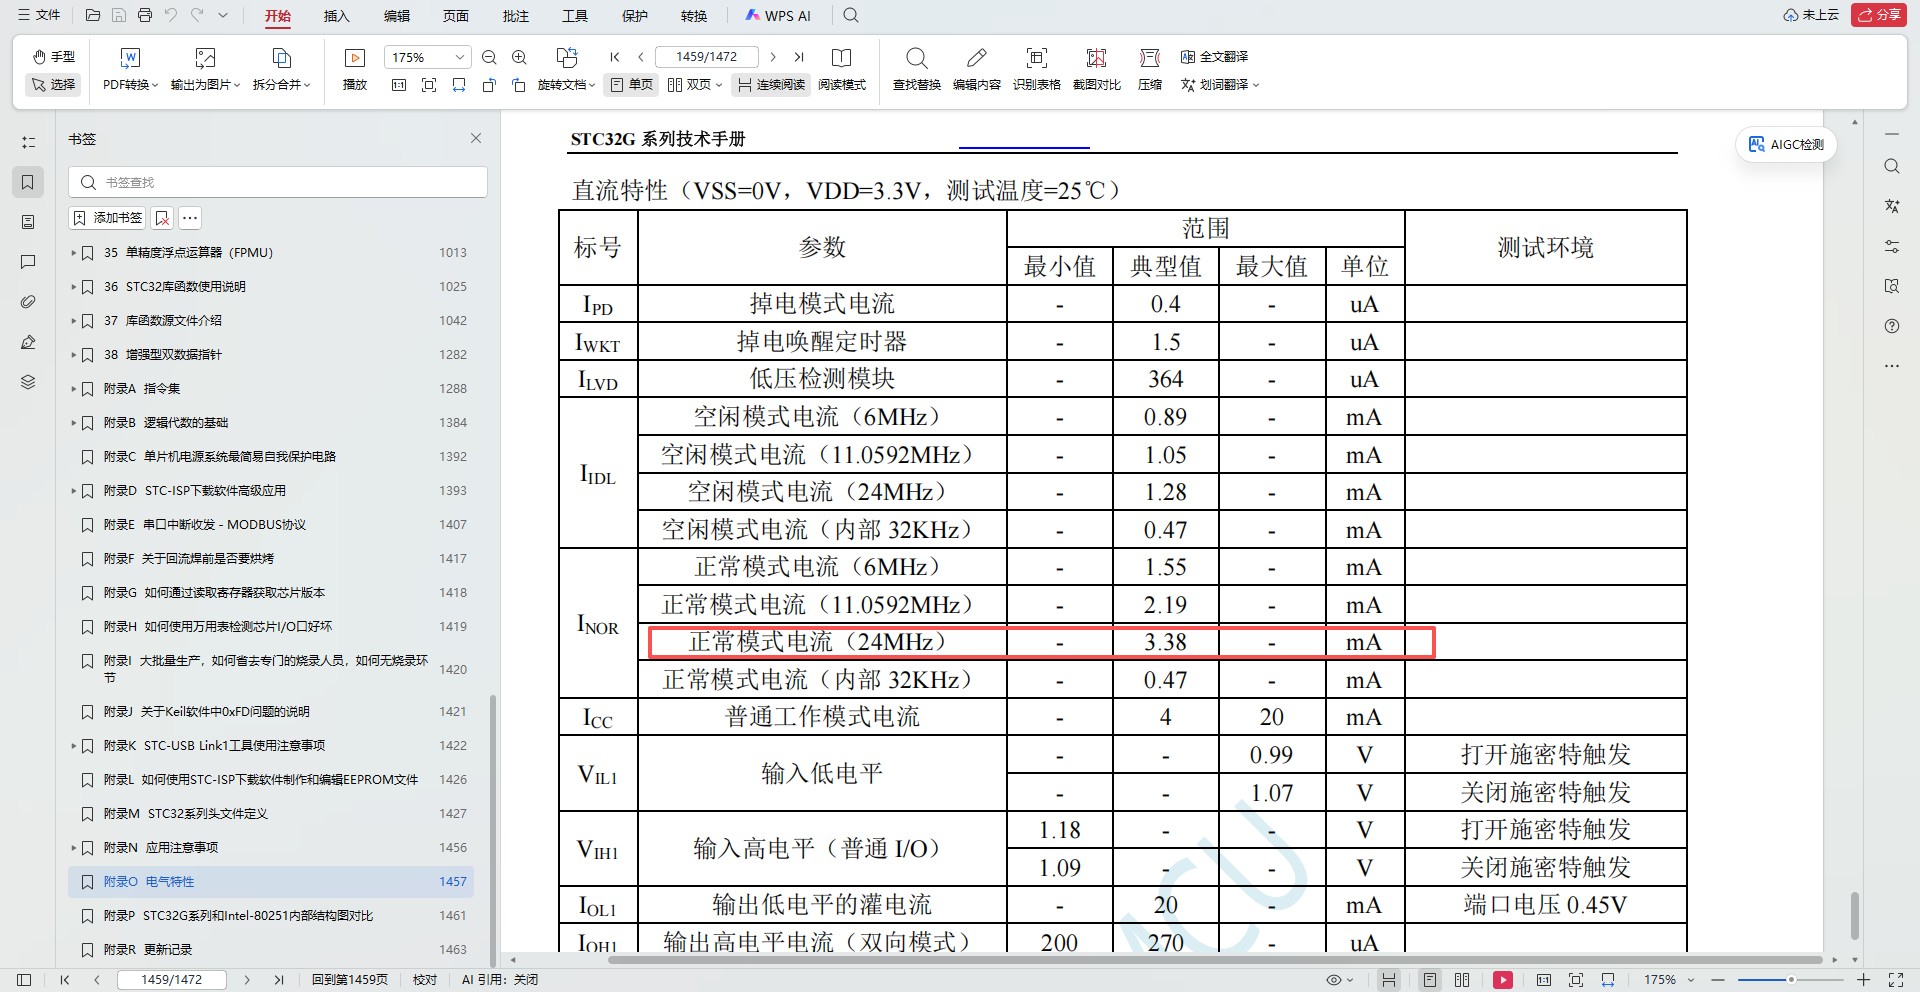The height and width of the screenshot is (992, 1920).
Task: Enable 单页 single page view
Action: 632,85
